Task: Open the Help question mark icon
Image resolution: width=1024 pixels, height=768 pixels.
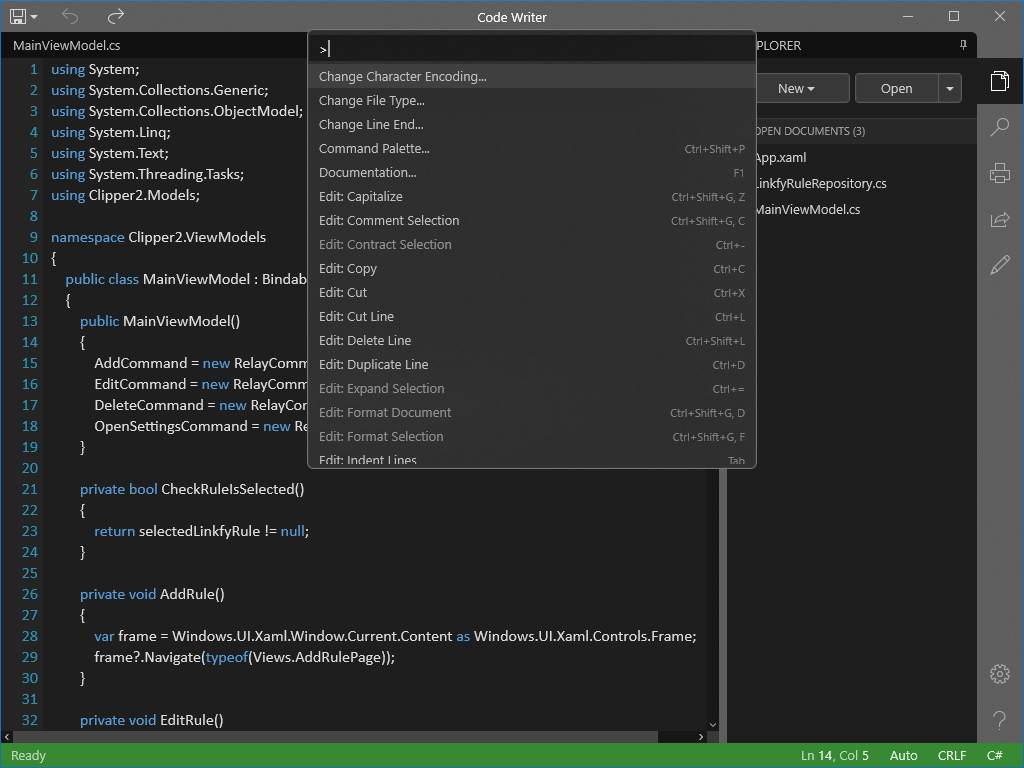Action: coord(1000,720)
